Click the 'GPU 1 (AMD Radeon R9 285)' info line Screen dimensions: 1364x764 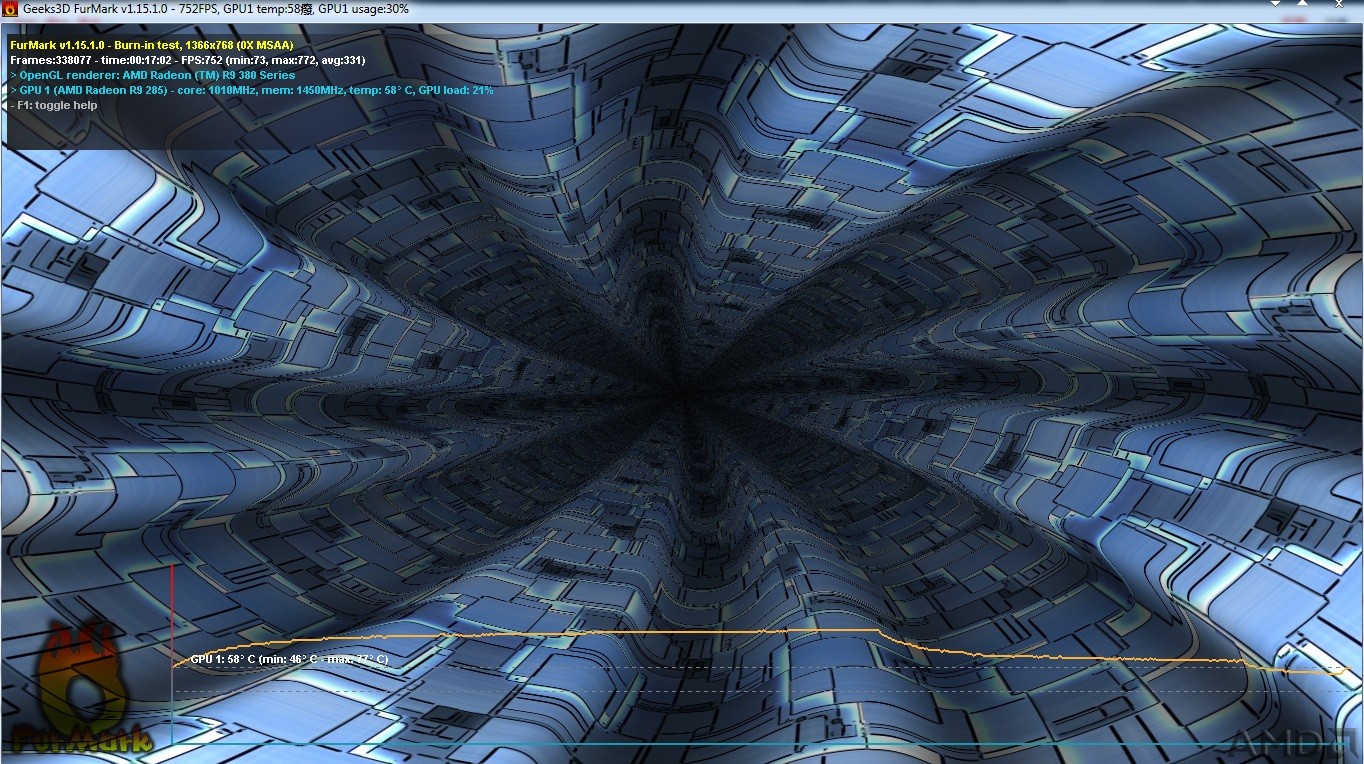click(251, 90)
